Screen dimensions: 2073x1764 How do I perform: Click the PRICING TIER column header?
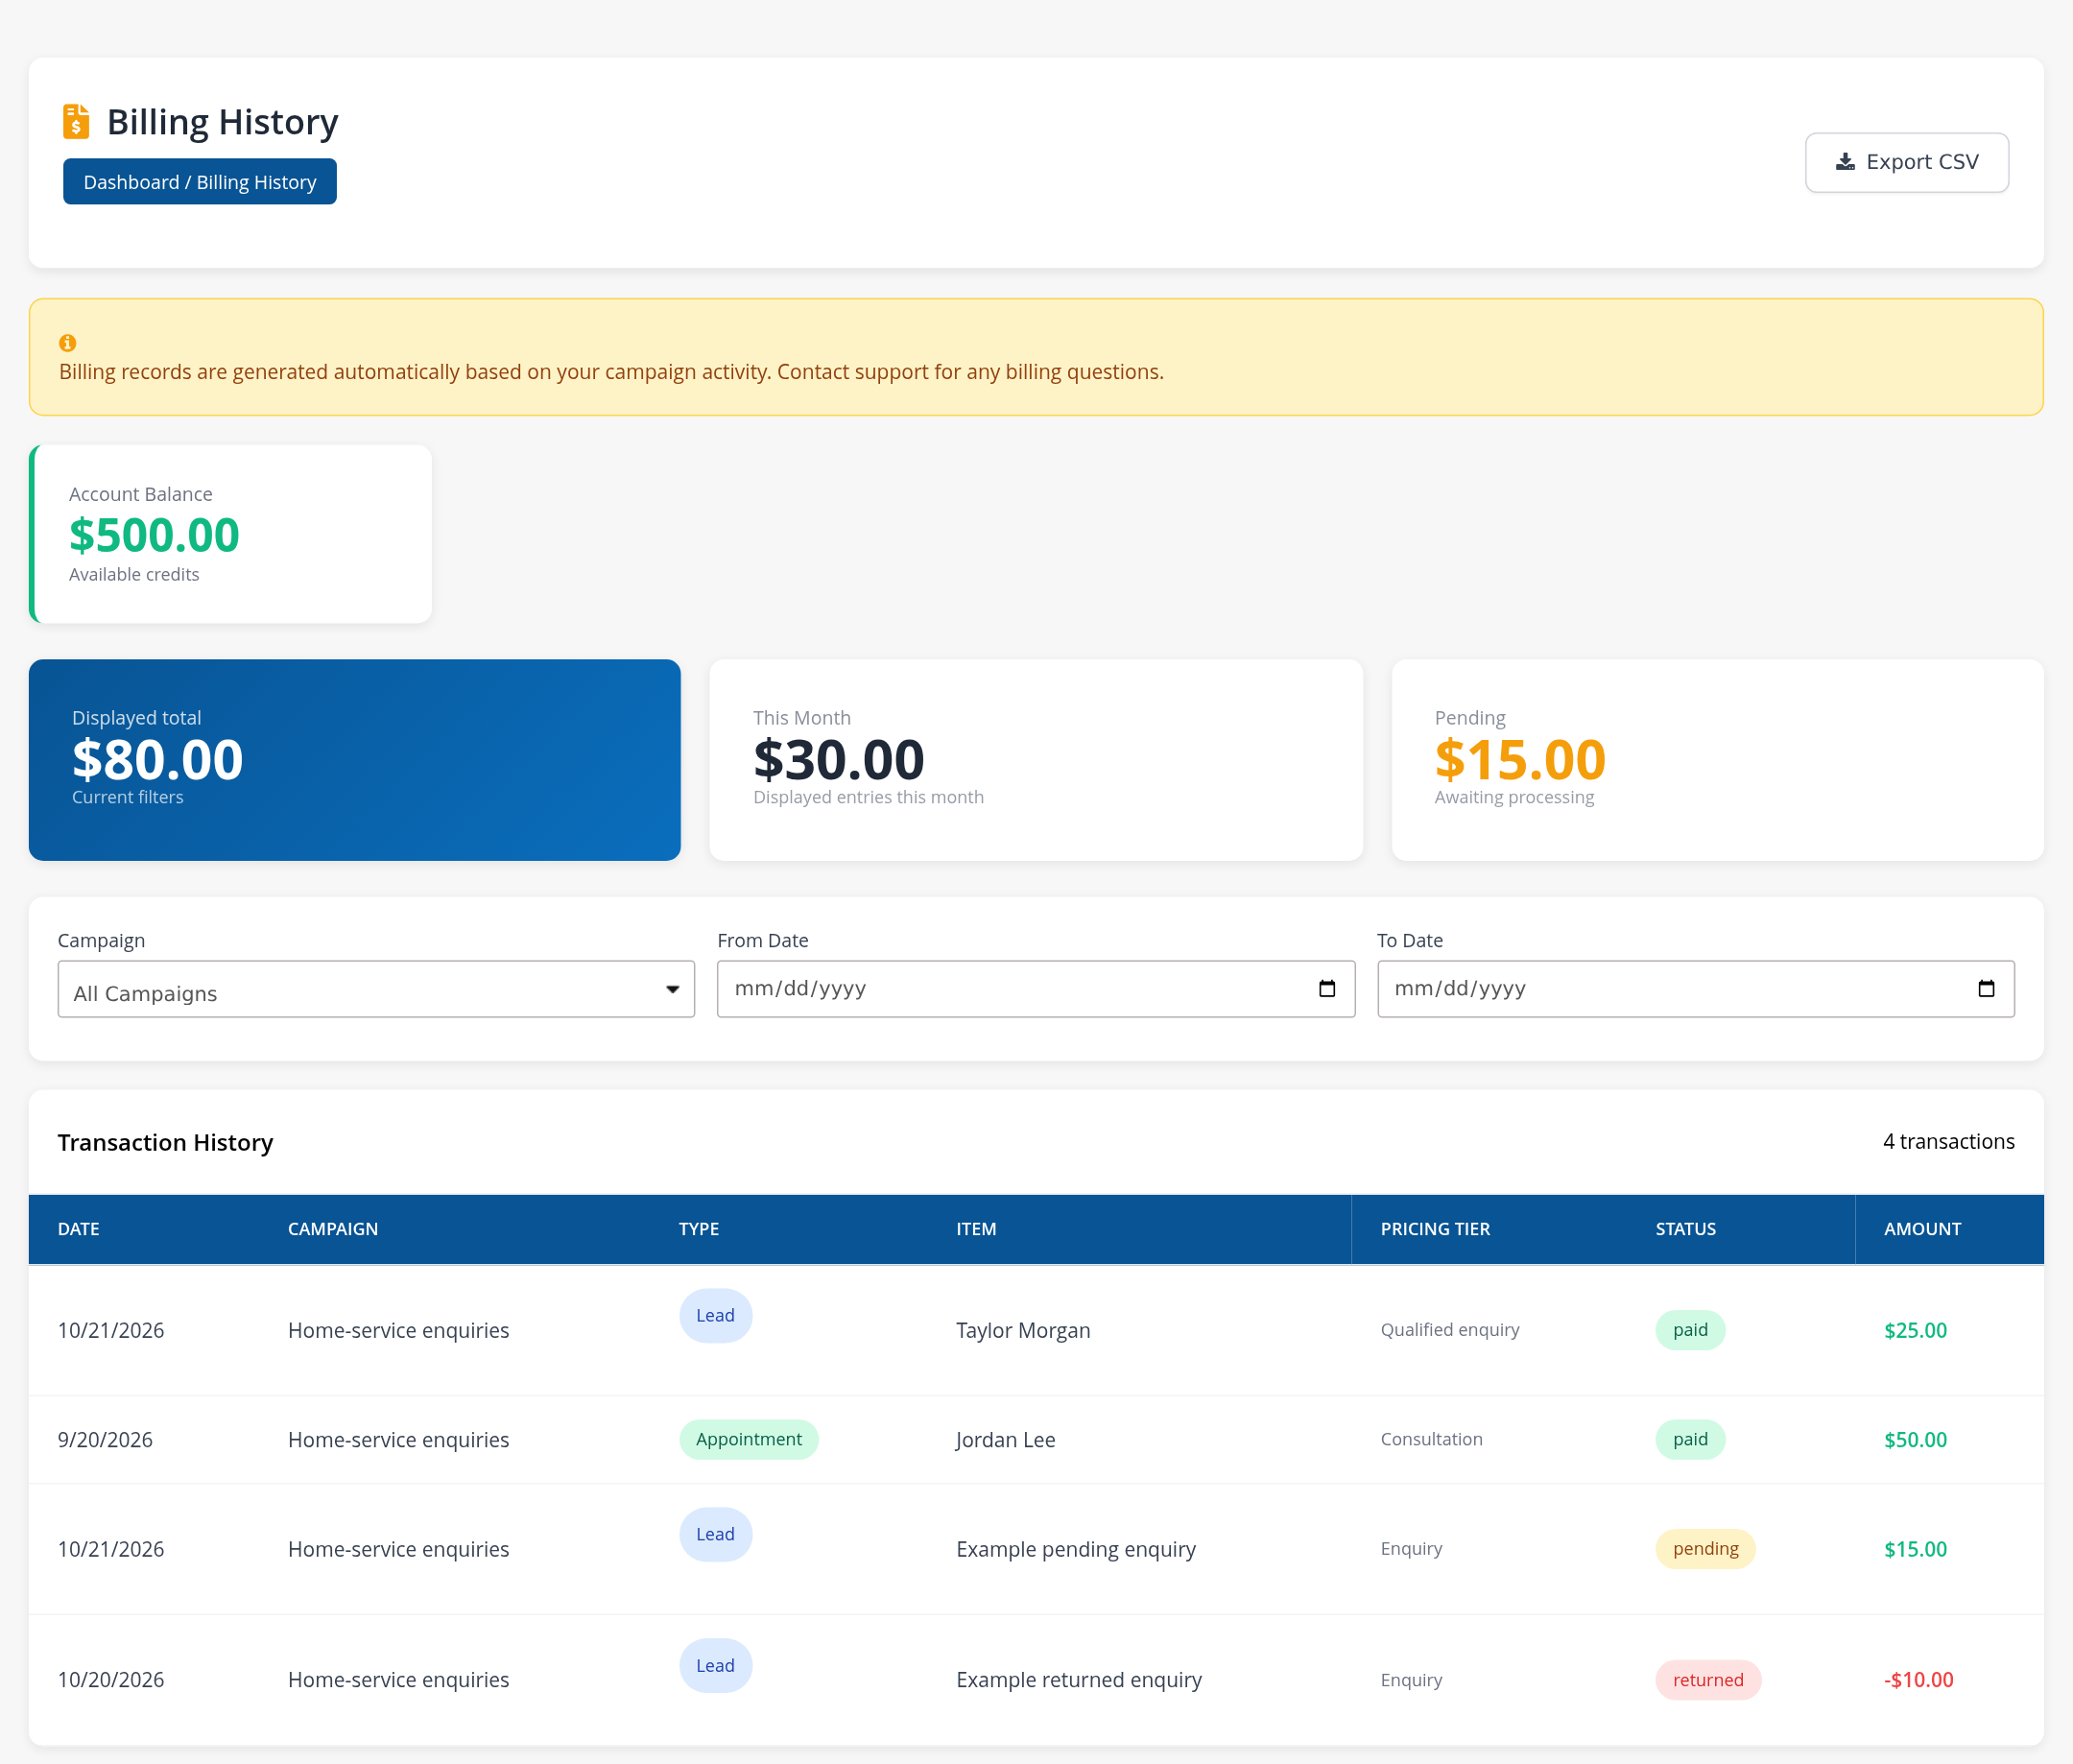click(x=1435, y=1229)
